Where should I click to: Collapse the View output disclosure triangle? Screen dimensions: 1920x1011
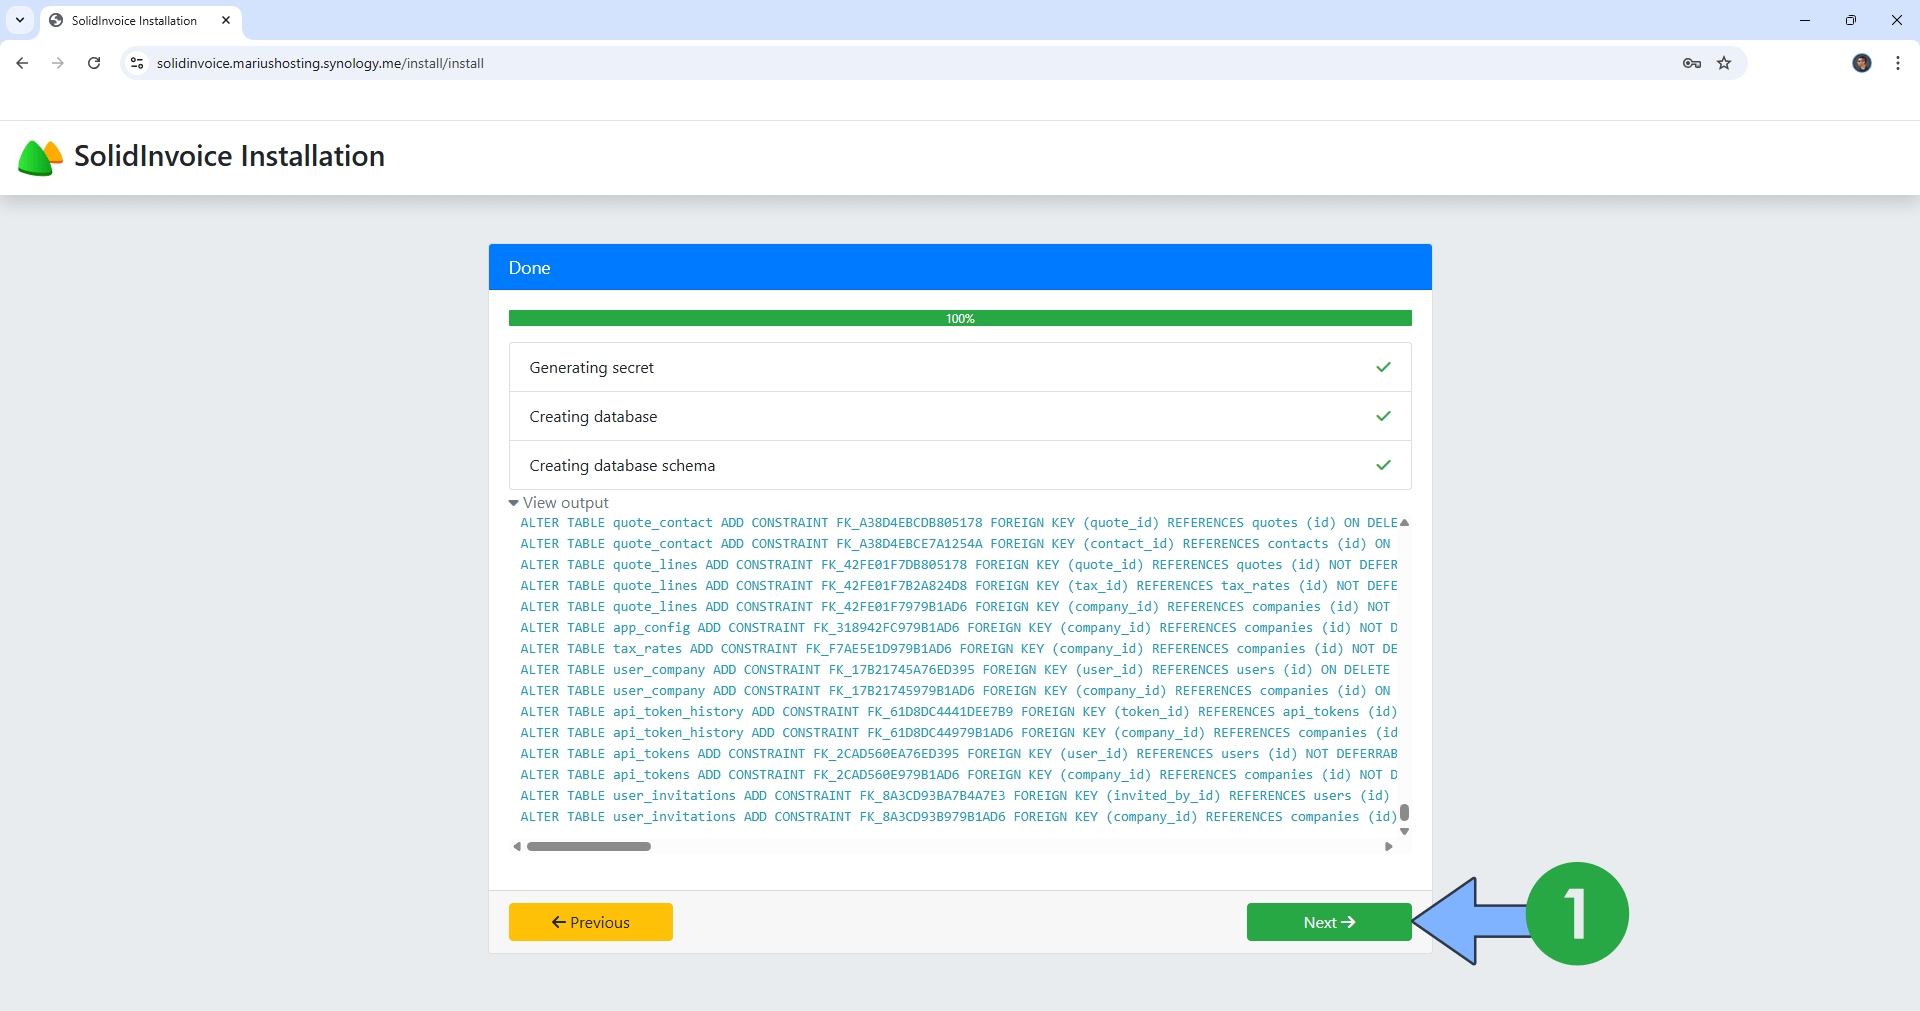[514, 503]
